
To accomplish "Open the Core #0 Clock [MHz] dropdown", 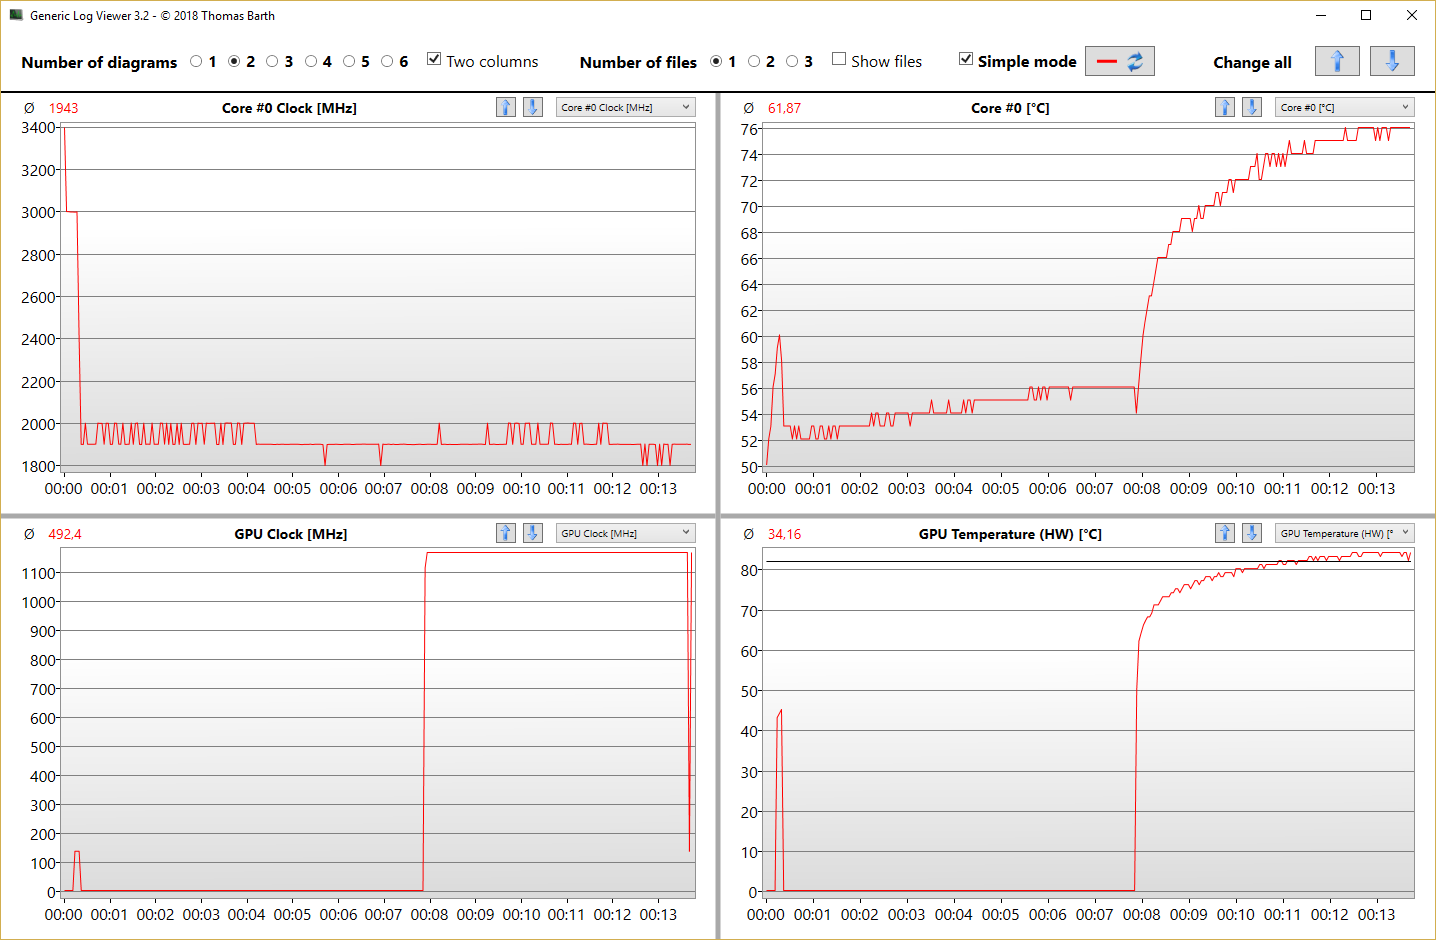I will click(625, 107).
